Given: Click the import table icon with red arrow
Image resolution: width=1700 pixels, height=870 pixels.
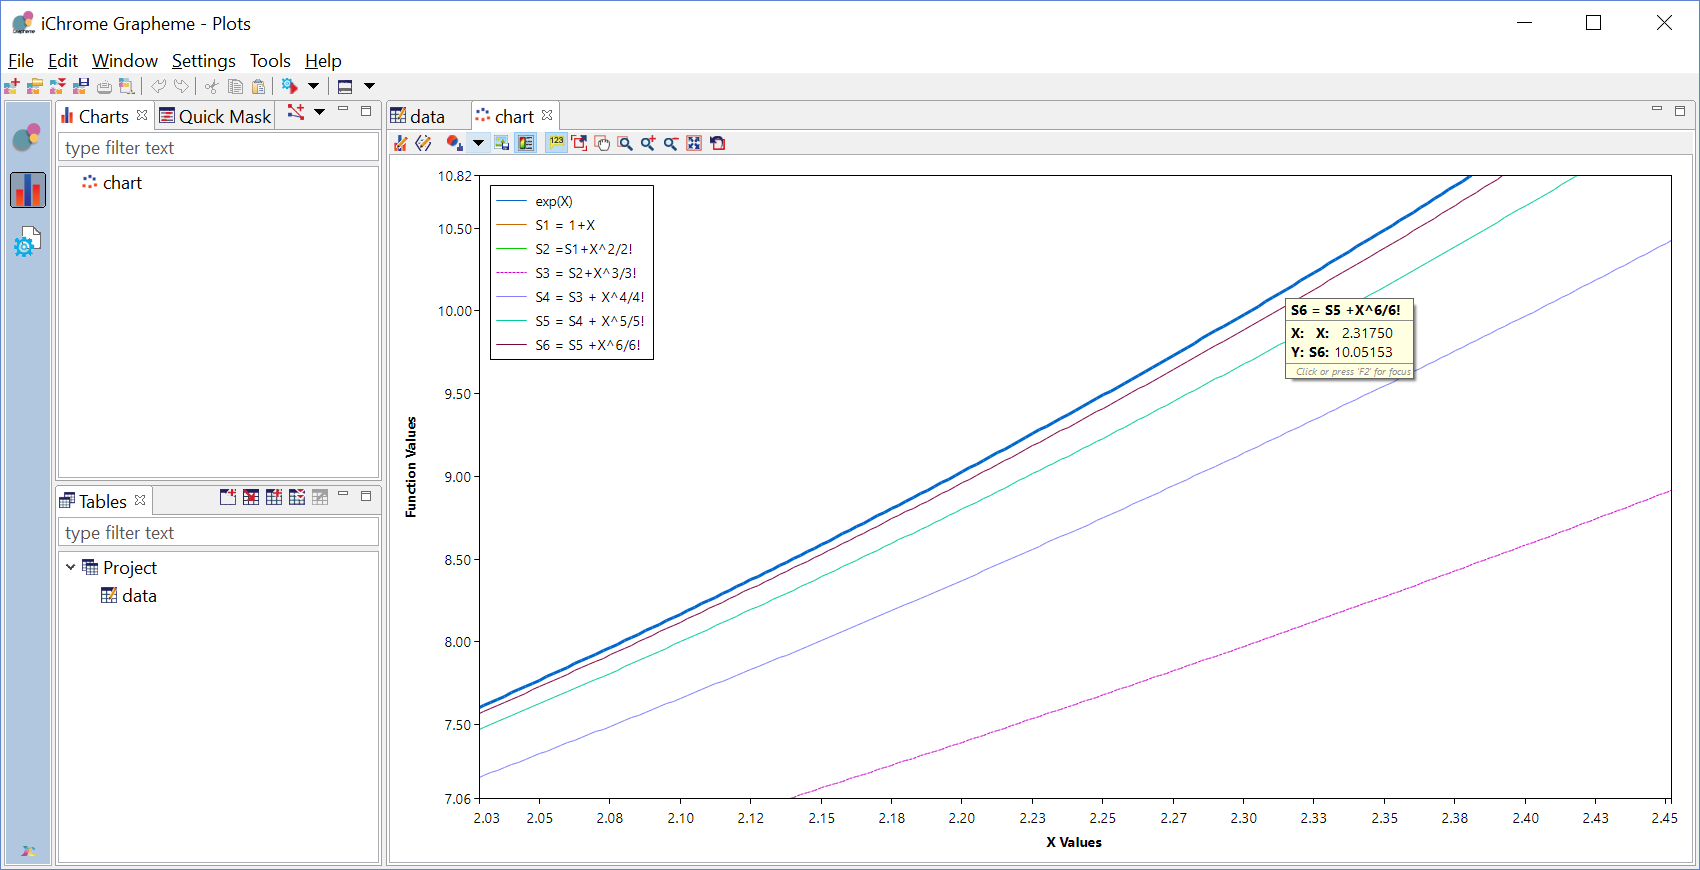Looking at the screenshot, I should pyautogui.click(x=251, y=497).
